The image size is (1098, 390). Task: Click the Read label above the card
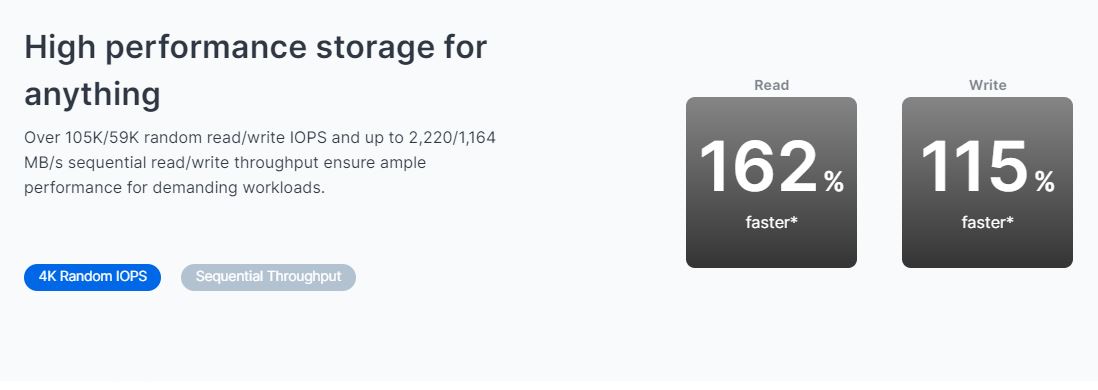(x=771, y=85)
